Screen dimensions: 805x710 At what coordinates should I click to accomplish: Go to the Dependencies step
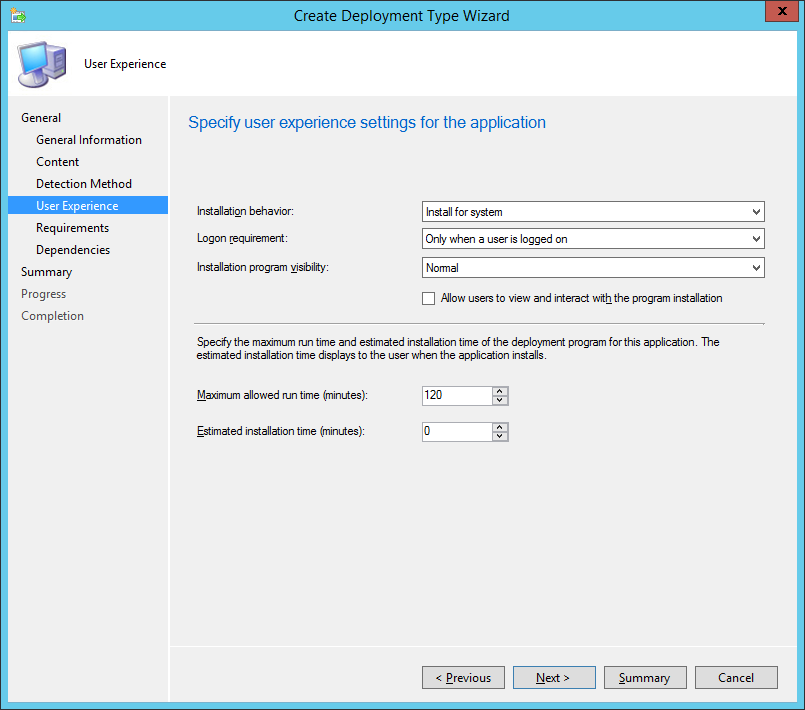(73, 250)
